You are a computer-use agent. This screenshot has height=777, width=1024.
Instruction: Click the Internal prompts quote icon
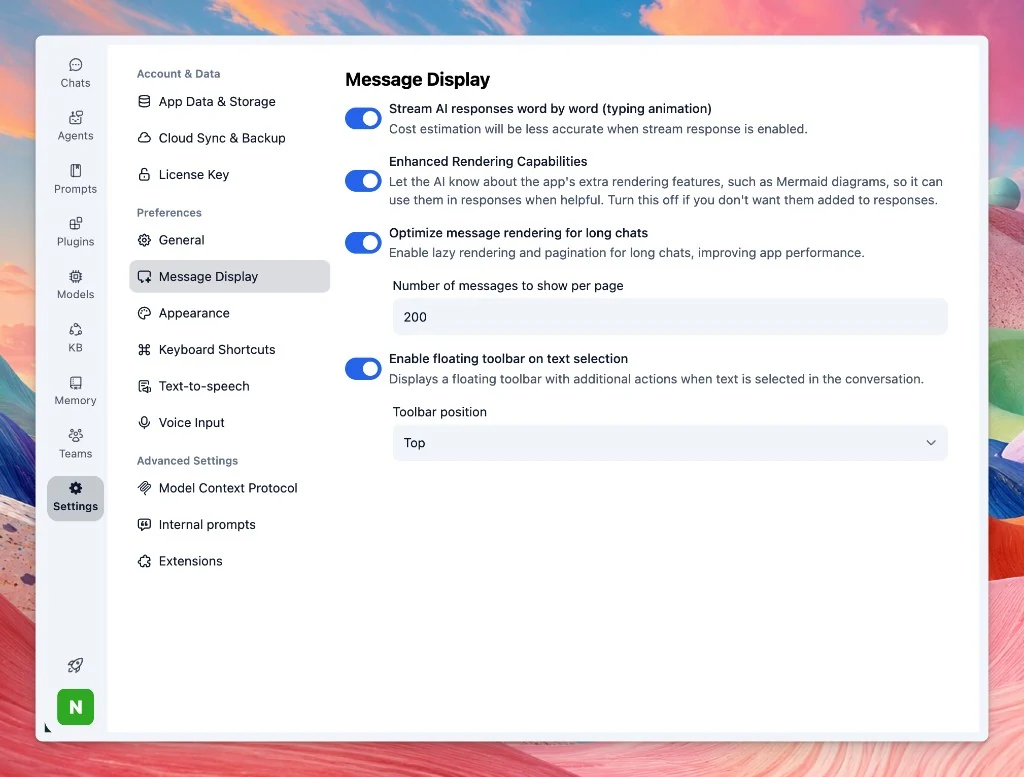(x=144, y=524)
